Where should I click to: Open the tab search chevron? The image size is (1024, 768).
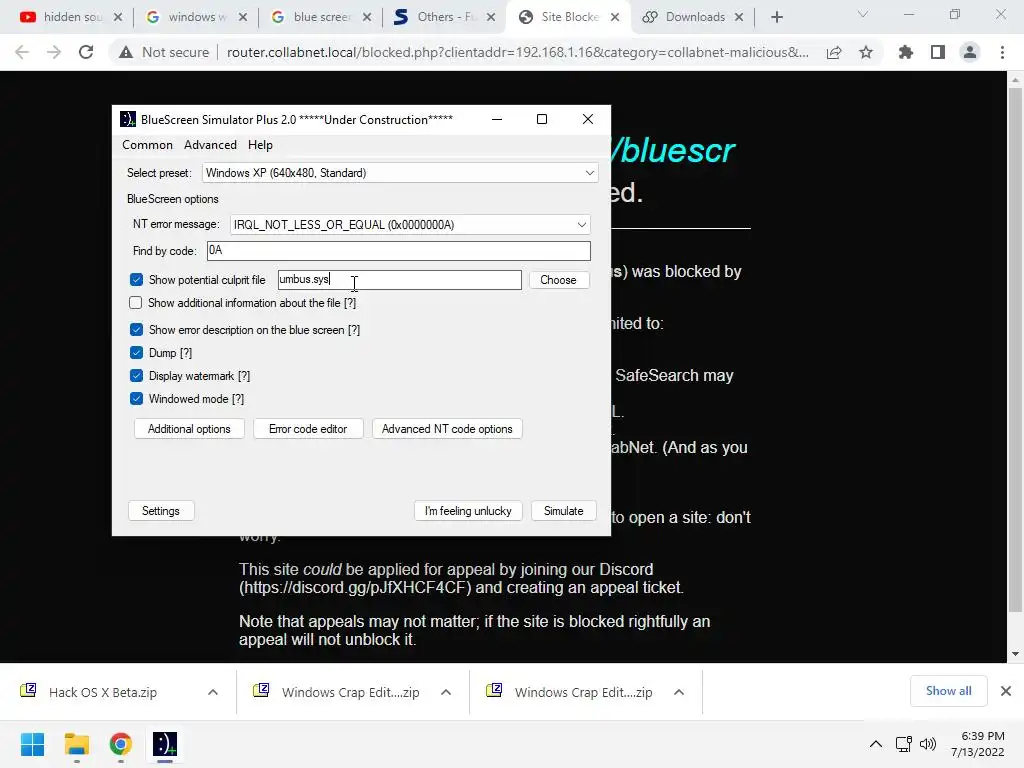click(863, 14)
